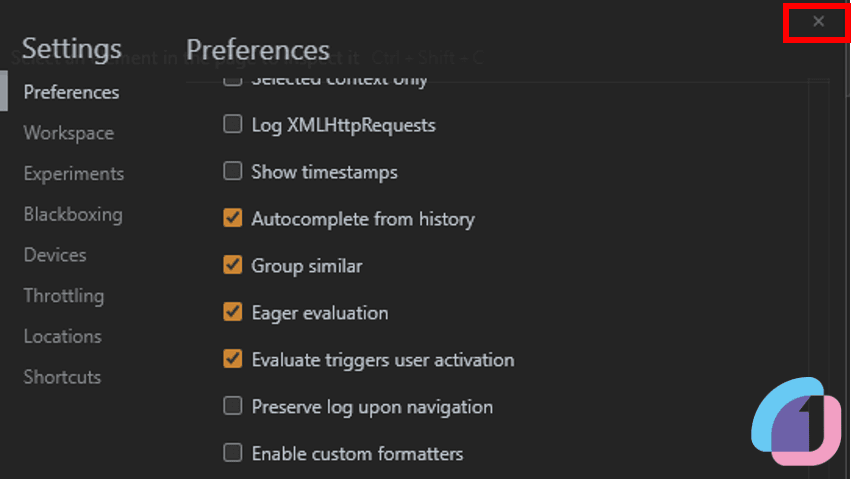851x479 pixels.
Task: Enable Preserve log upon navigation
Action: (233, 406)
